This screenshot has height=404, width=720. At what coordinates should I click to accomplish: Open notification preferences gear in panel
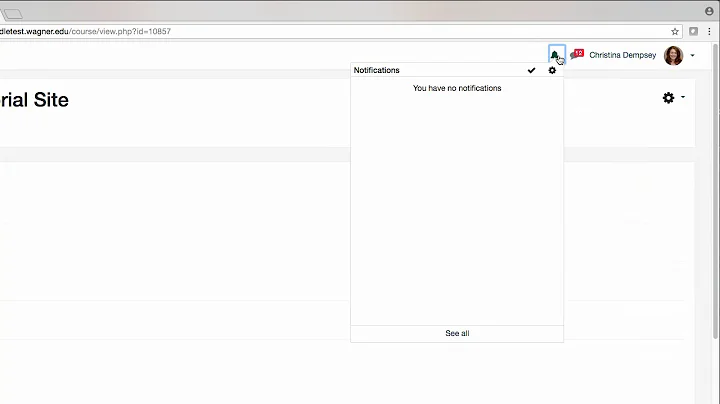pyautogui.click(x=552, y=70)
